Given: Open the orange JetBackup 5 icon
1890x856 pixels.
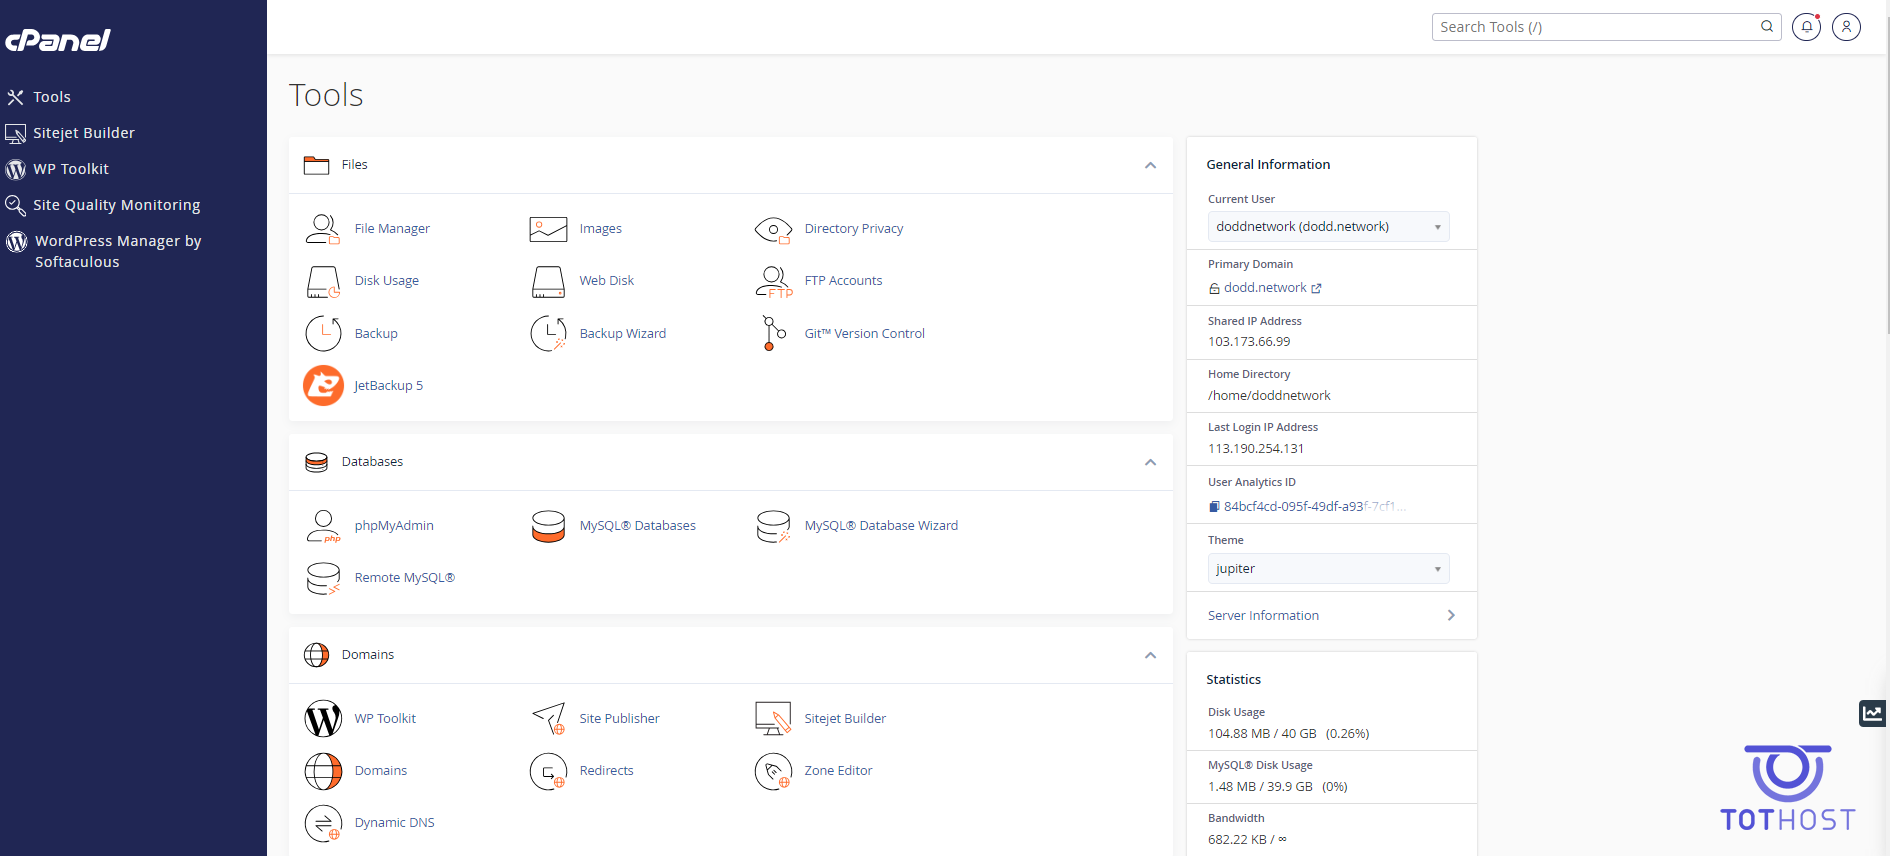Looking at the screenshot, I should coord(323,386).
